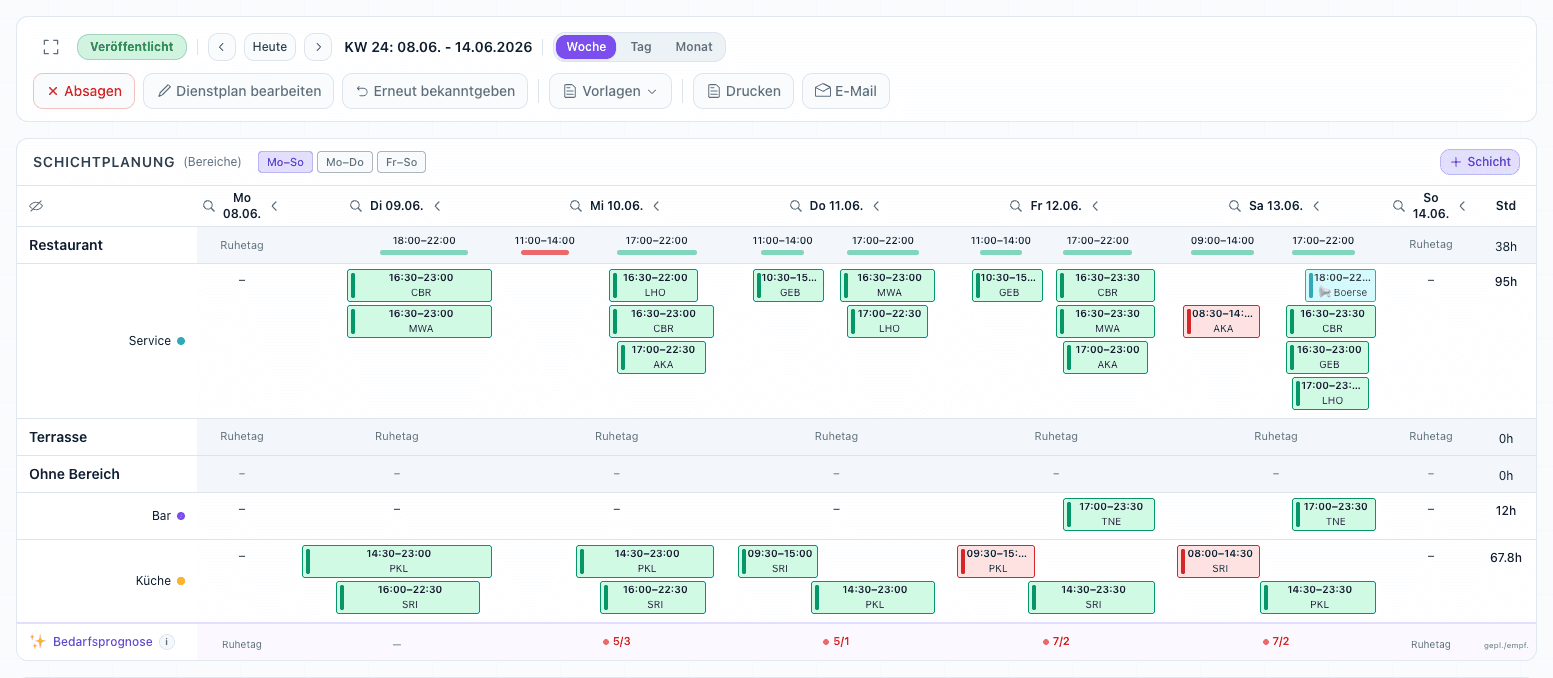Open the red 09:30 PKL Küche shift
Image resolution: width=1553 pixels, height=678 pixels.
pyautogui.click(x=996, y=561)
